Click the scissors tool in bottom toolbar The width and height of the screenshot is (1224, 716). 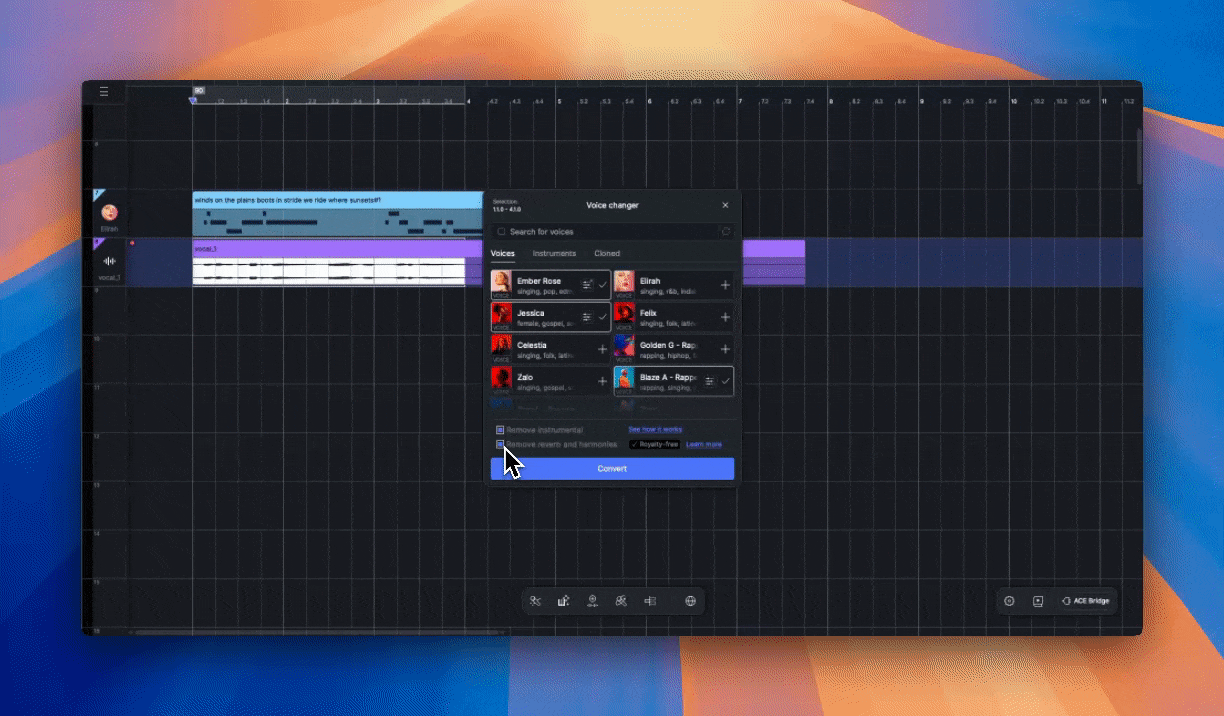point(536,601)
